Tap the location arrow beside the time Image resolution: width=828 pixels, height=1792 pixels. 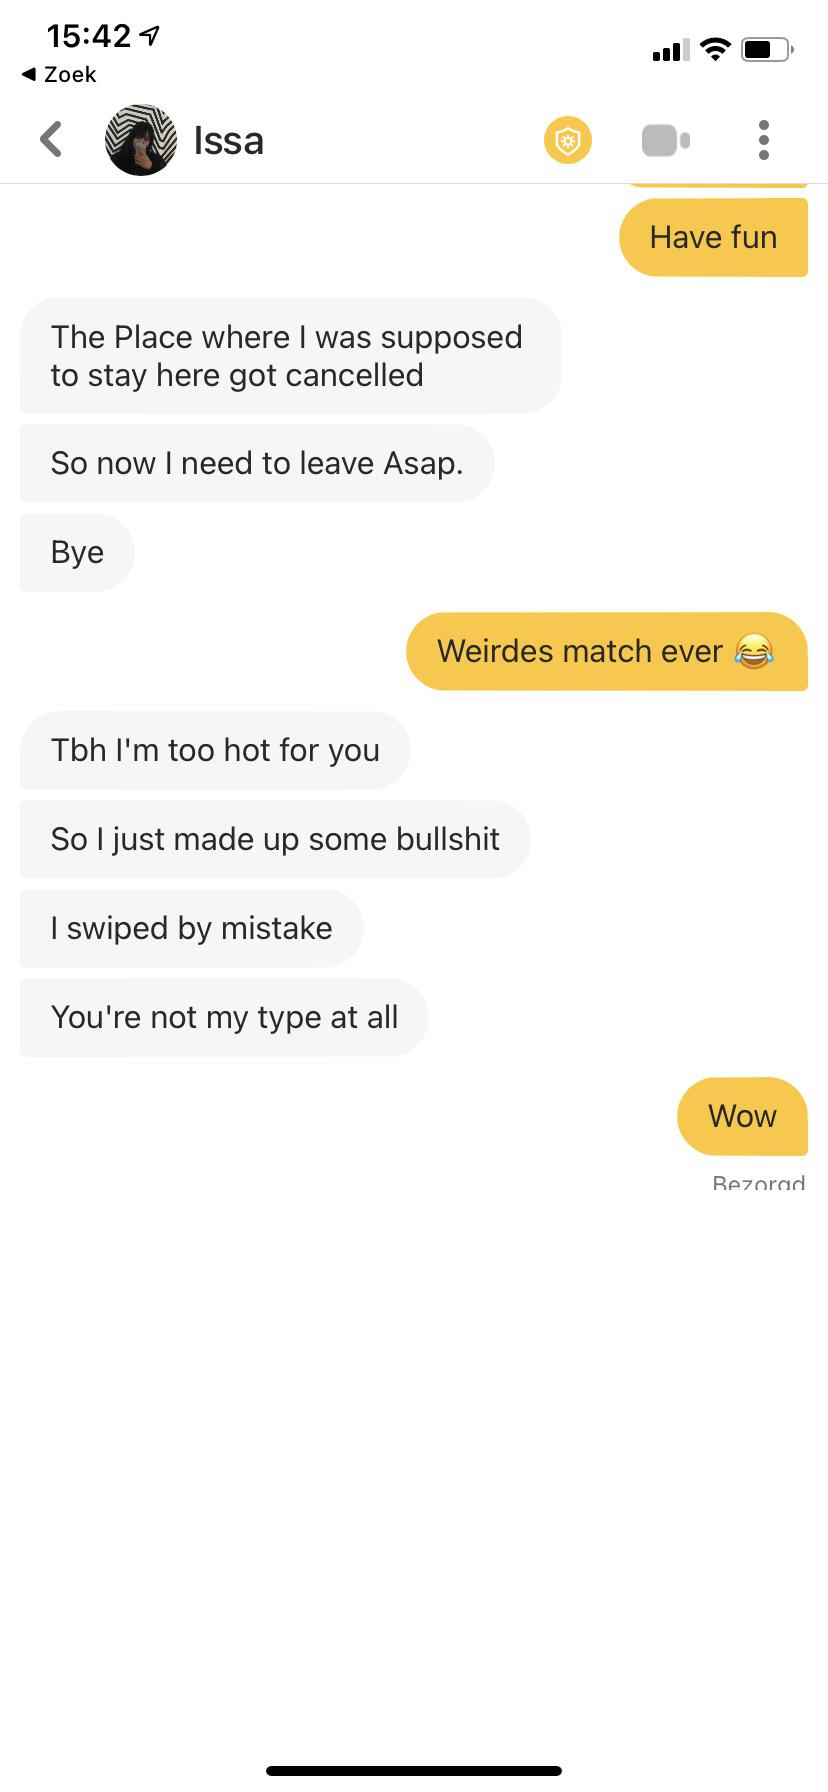pyautogui.click(x=149, y=37)
